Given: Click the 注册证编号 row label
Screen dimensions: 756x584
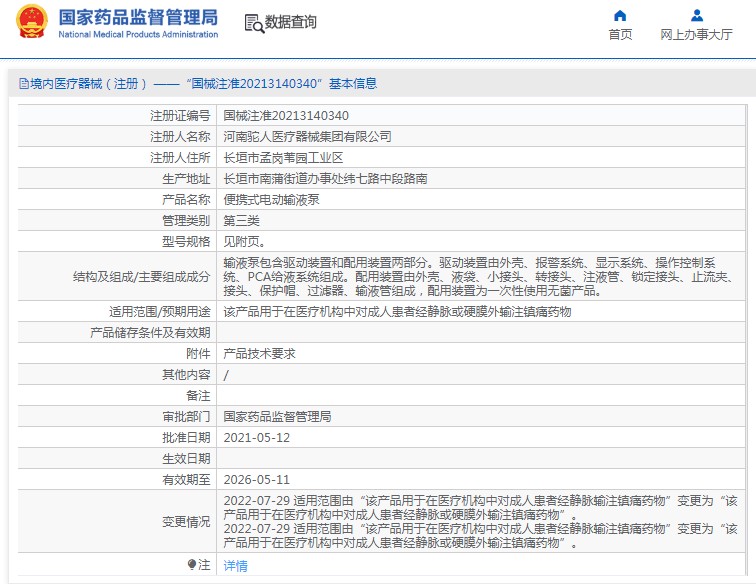Looking at the screenshot, I should (180, 116).
